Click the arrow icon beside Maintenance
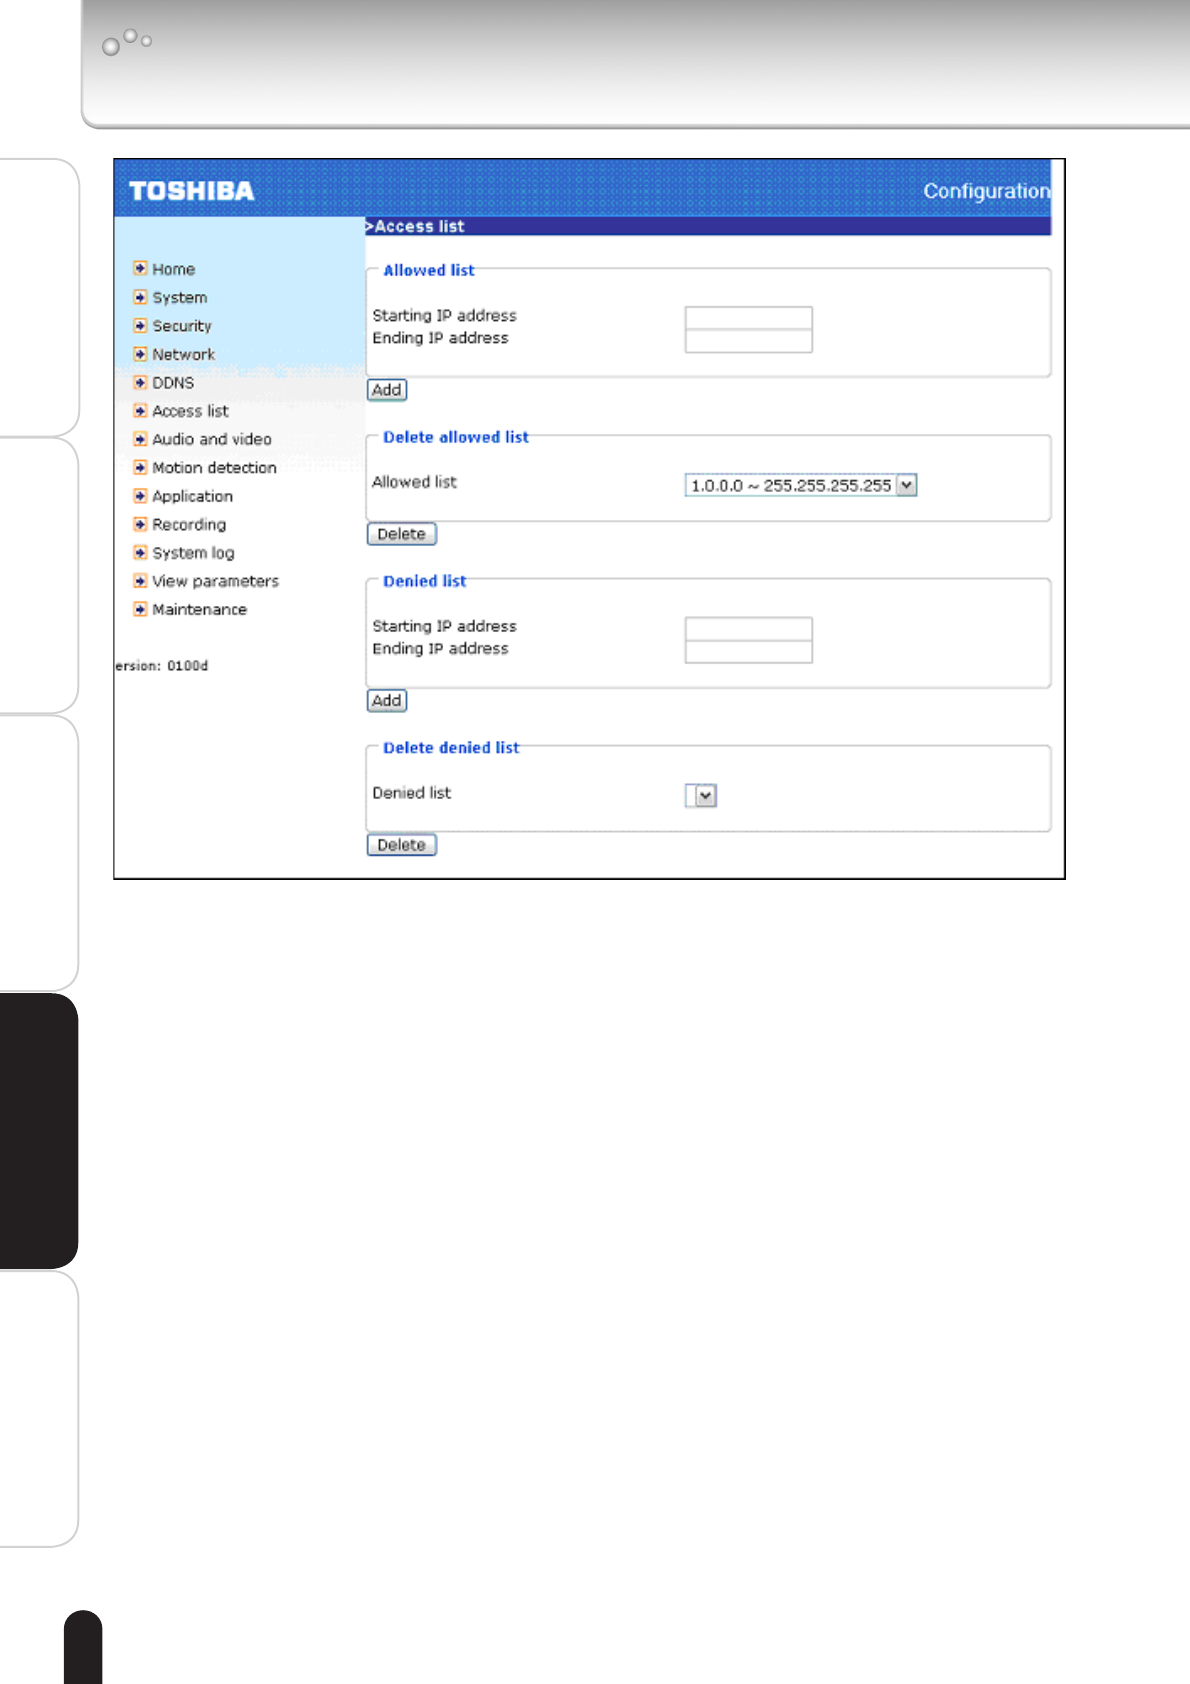The height and width of the screenshot is (1684, 1190). pos(140,608)
